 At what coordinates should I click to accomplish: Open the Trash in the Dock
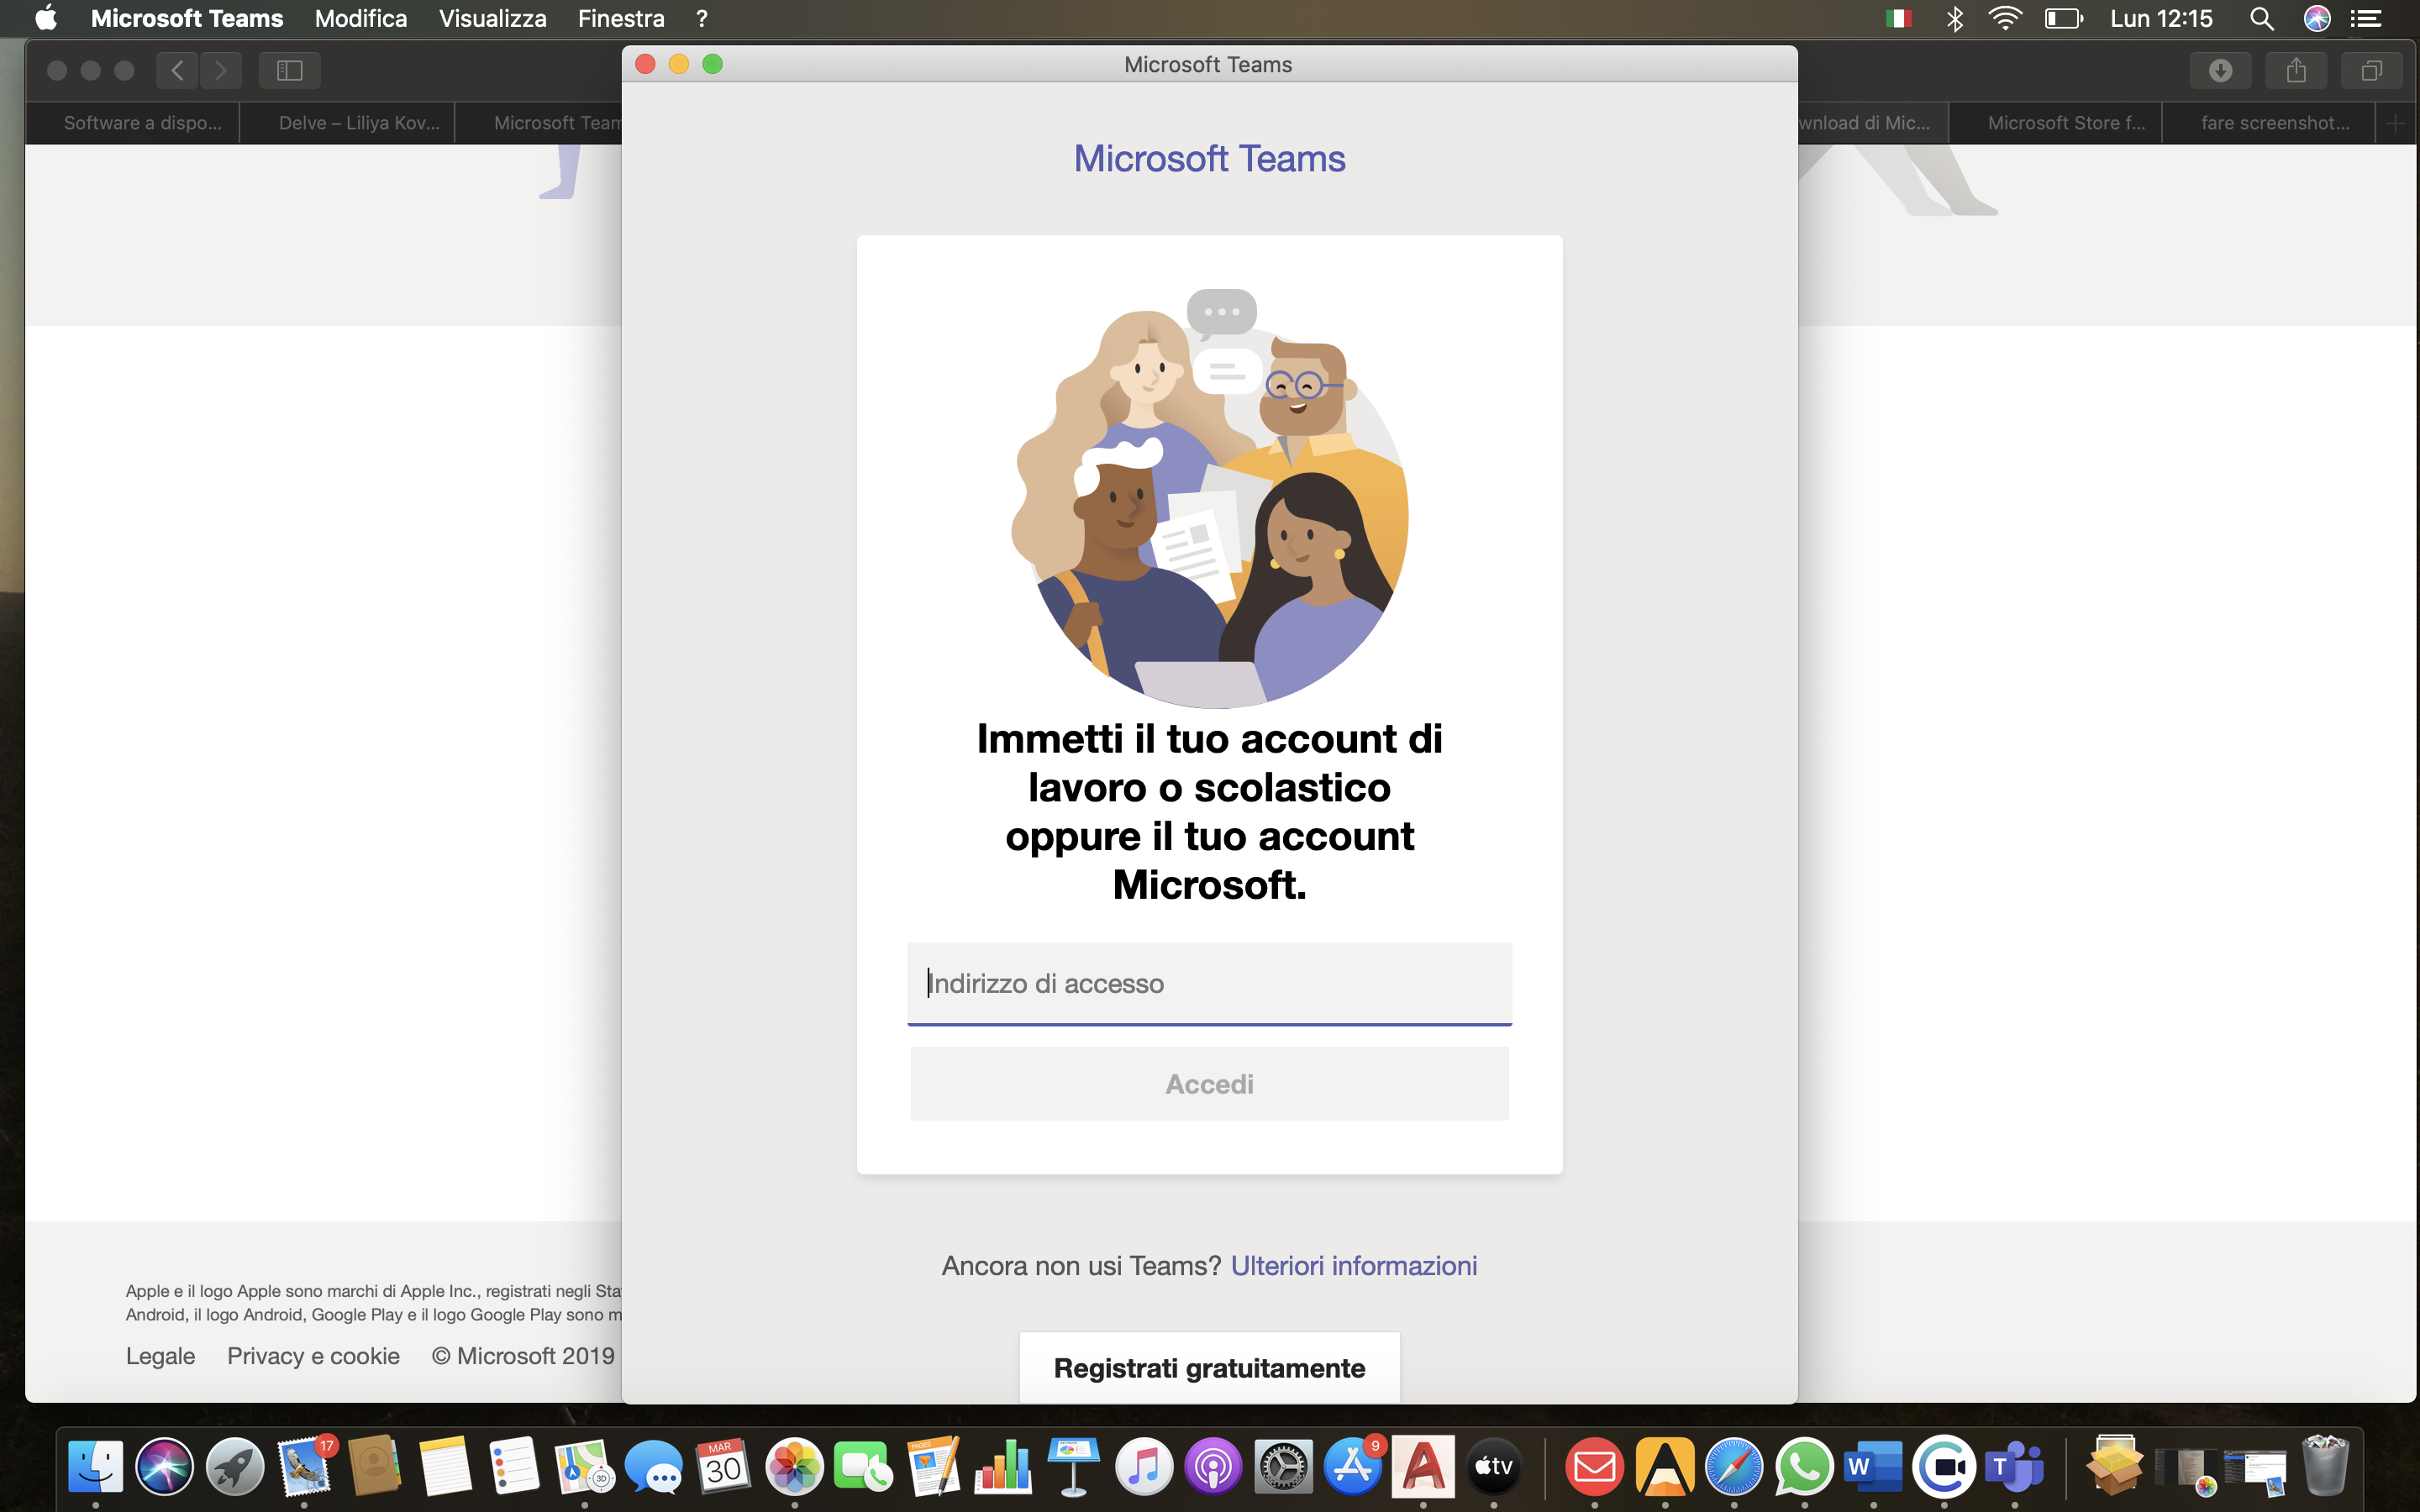click(2325, 1466)
